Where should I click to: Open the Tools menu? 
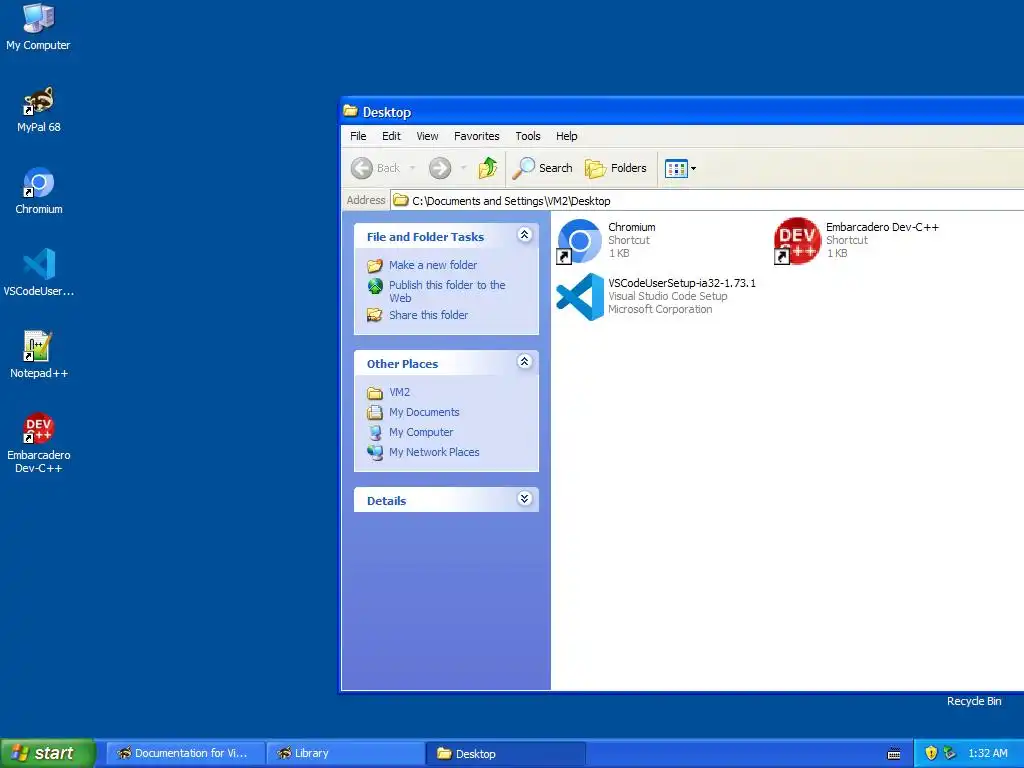(528, 136)
